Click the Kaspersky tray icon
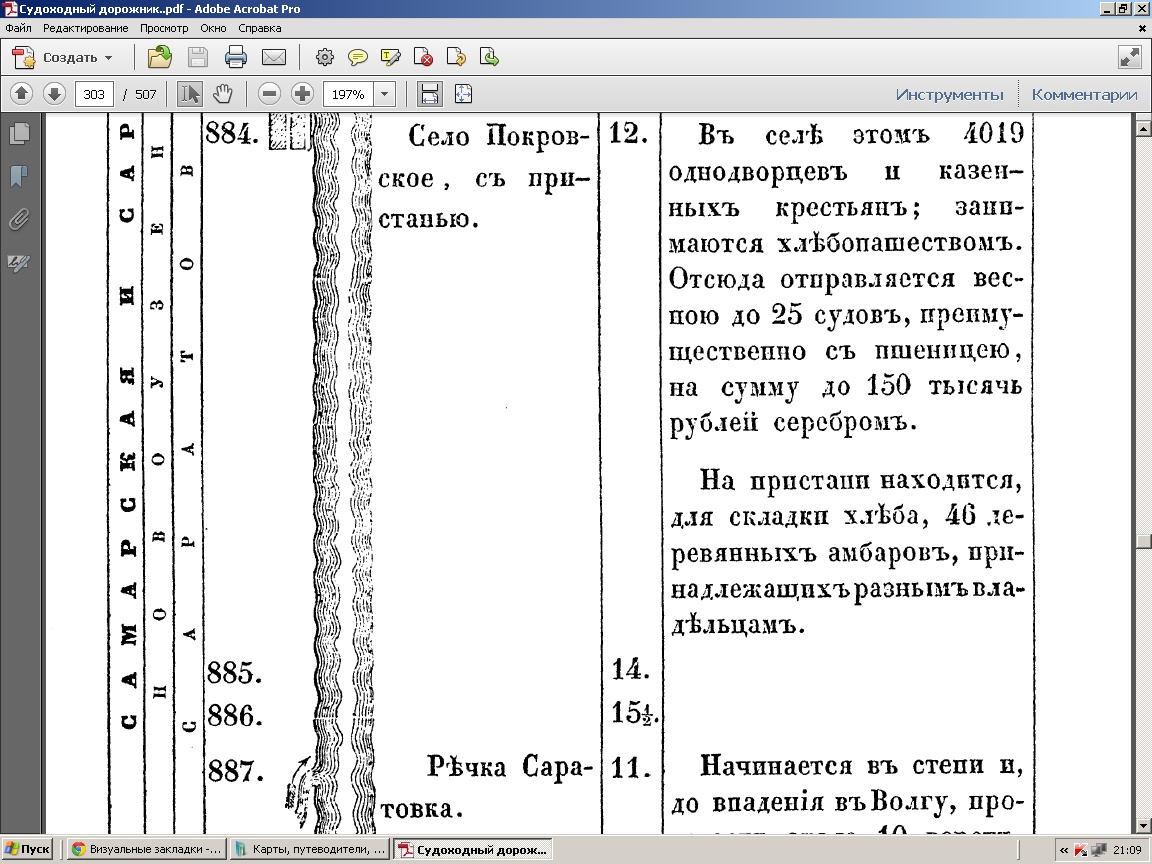 pyautogui.click(x=1080, y=850)
